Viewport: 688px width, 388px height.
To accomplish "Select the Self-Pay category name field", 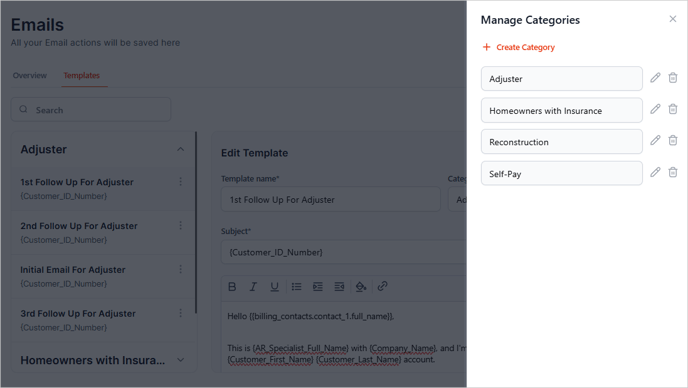I will coord(562,173).
